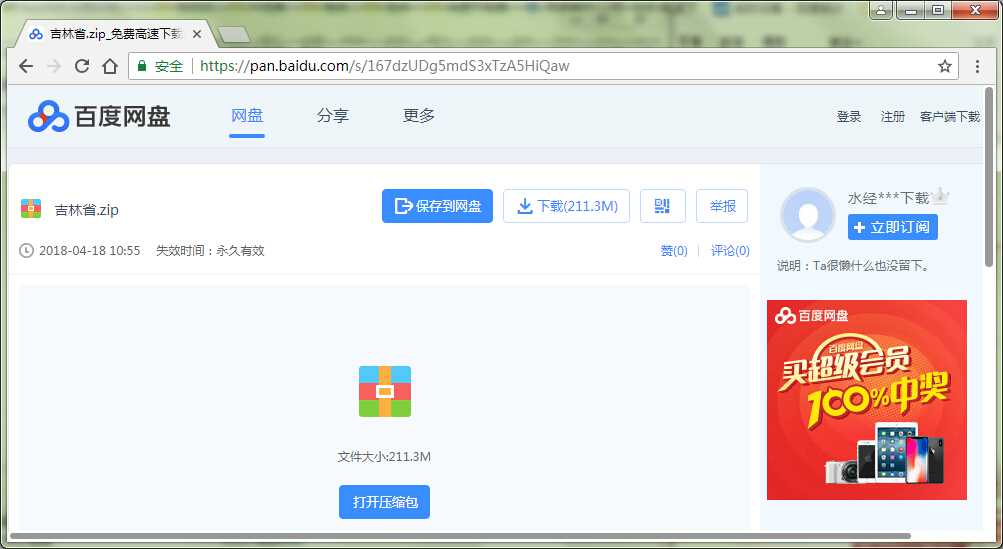The image size is (1003, 549).
Task: Click the green secure padlock icon
Action: [142, 66]
